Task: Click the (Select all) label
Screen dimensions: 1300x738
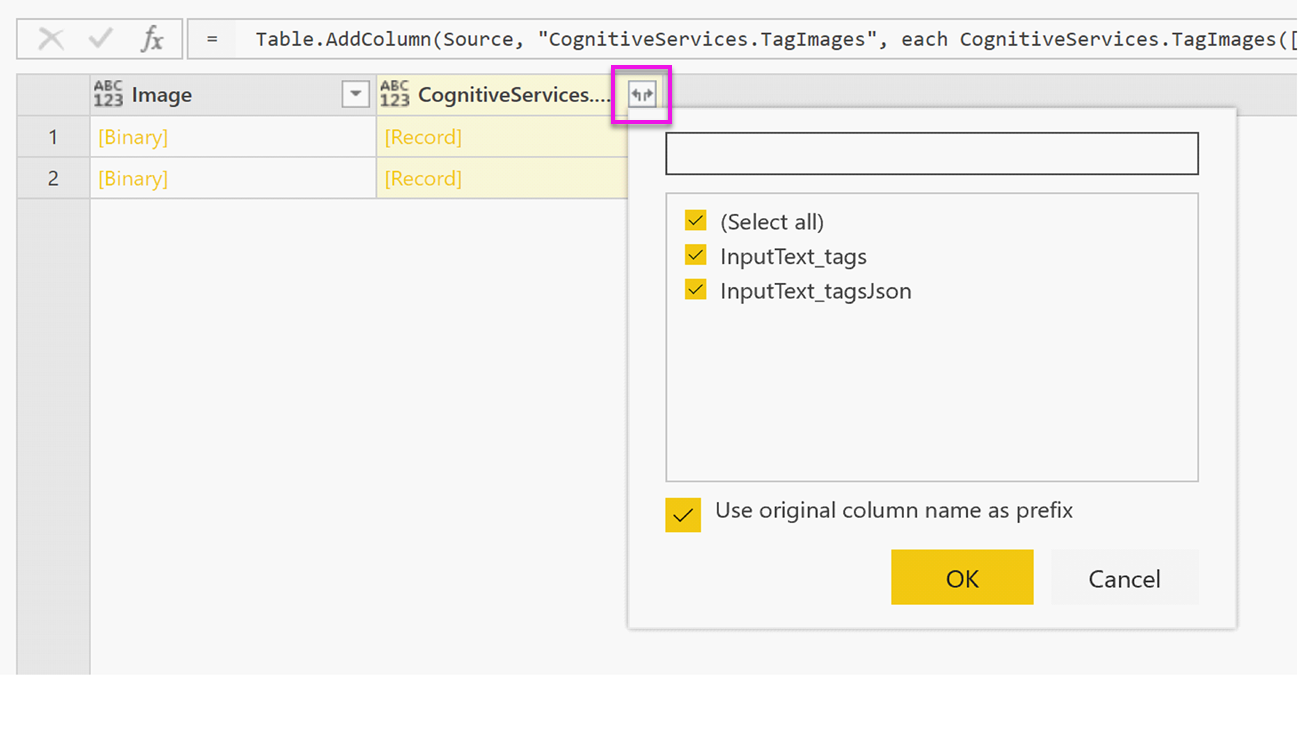Action: coord(772,222)
